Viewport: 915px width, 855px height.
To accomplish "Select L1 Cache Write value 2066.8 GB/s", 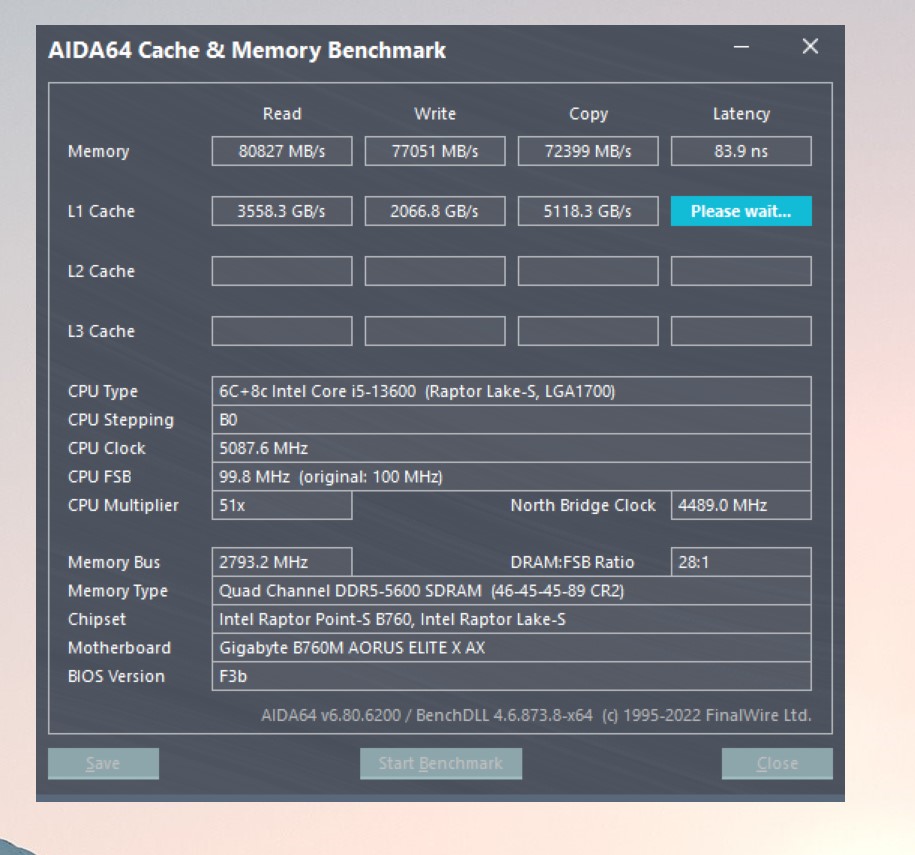I will click(435, 211).
